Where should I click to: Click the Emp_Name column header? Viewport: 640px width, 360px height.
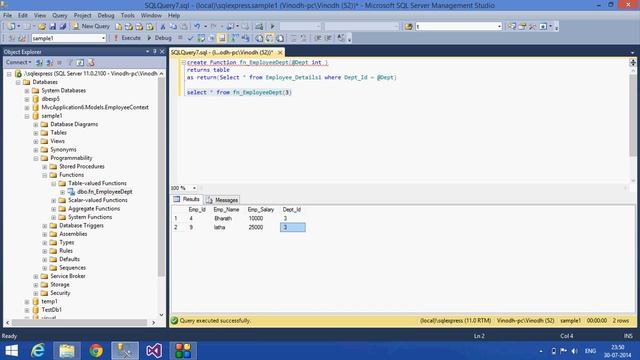(x=226, y=210)
